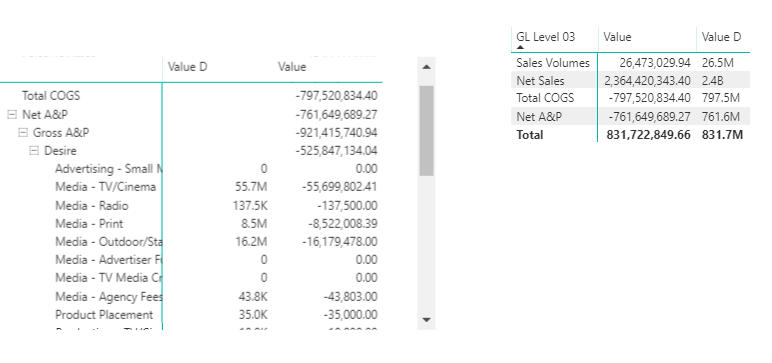This screenshot has height=363, width=772.
Task: Click the value -525,847,134.04
Action: 336,151
